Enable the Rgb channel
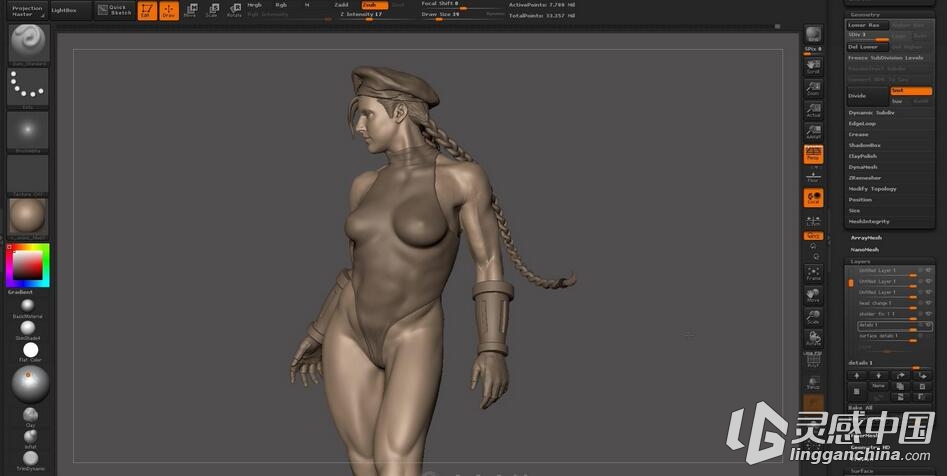Image resolution: width=947 pixels, height=476 pixels. click(281, 5)
